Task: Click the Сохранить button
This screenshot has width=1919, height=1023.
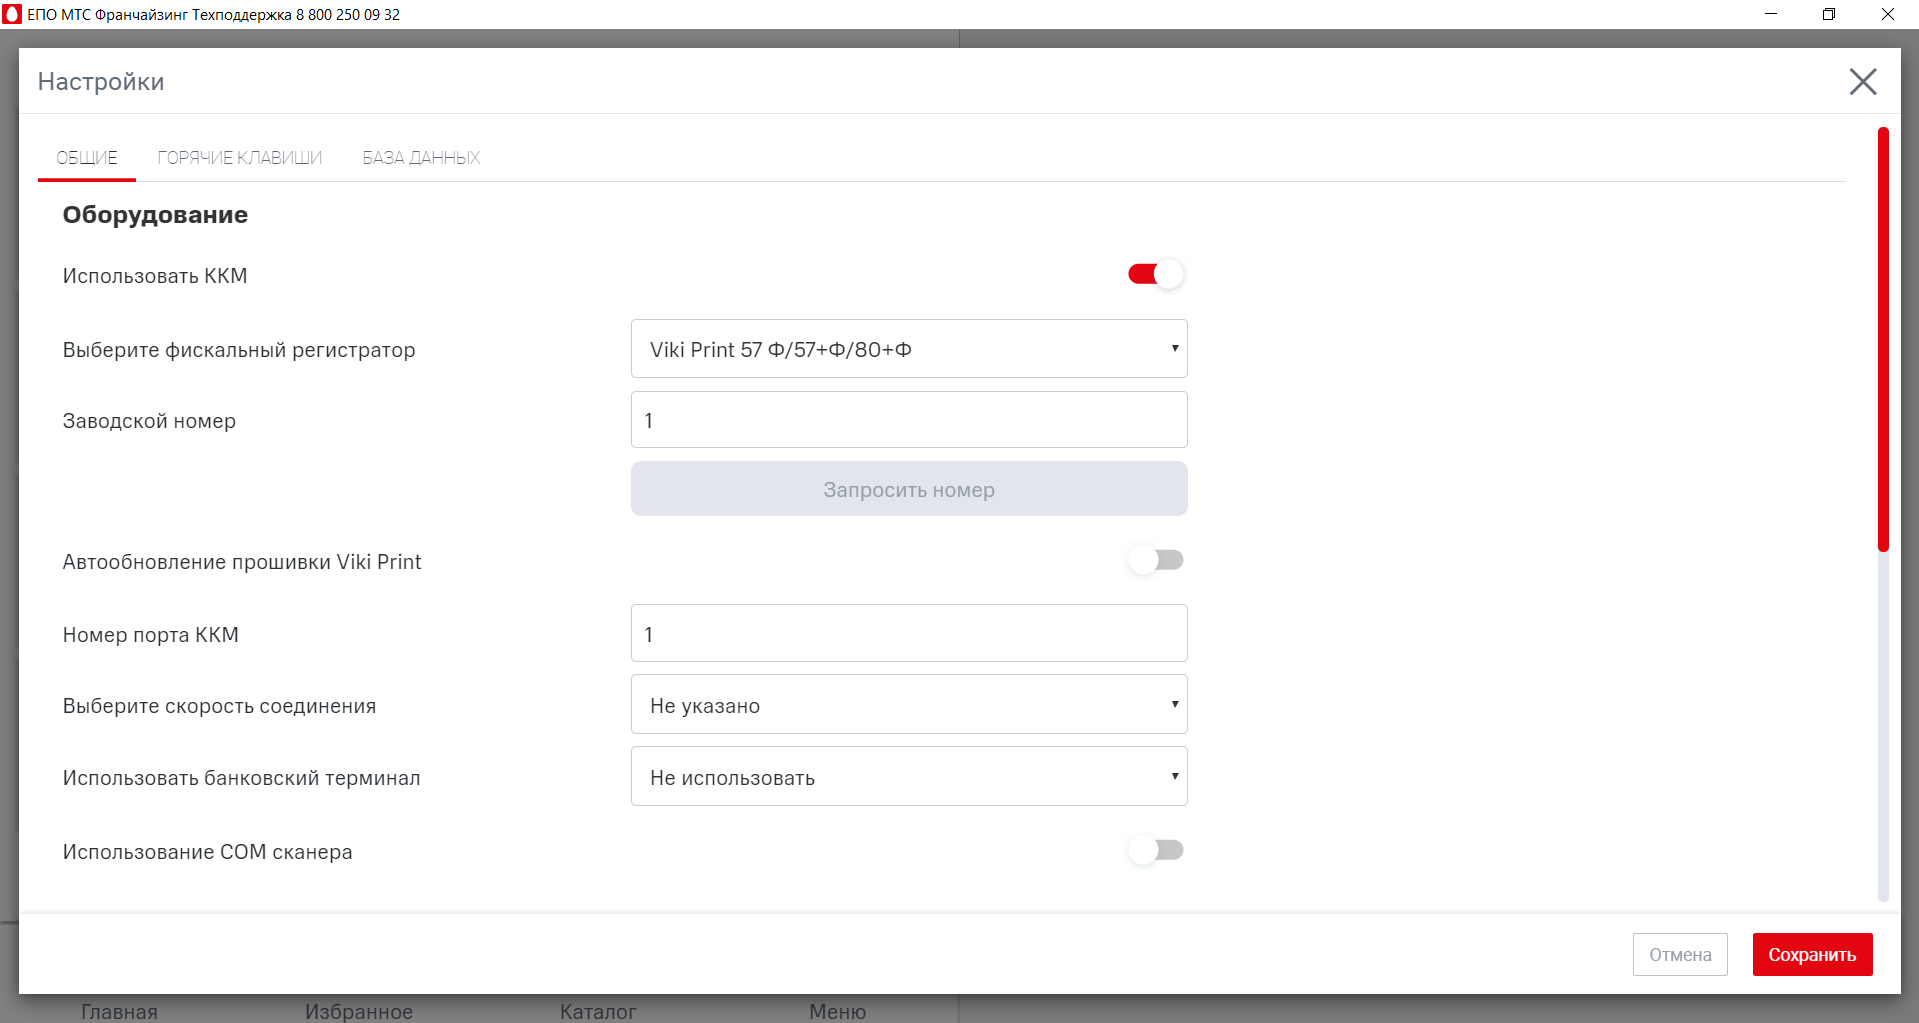Action: 1812,955
